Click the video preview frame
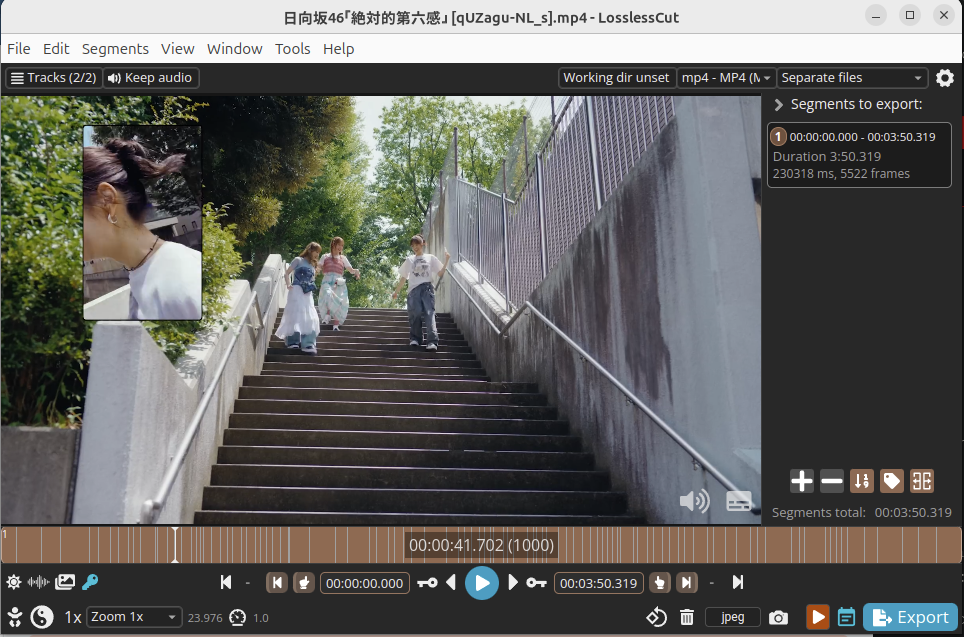 [x=381, y=310]
